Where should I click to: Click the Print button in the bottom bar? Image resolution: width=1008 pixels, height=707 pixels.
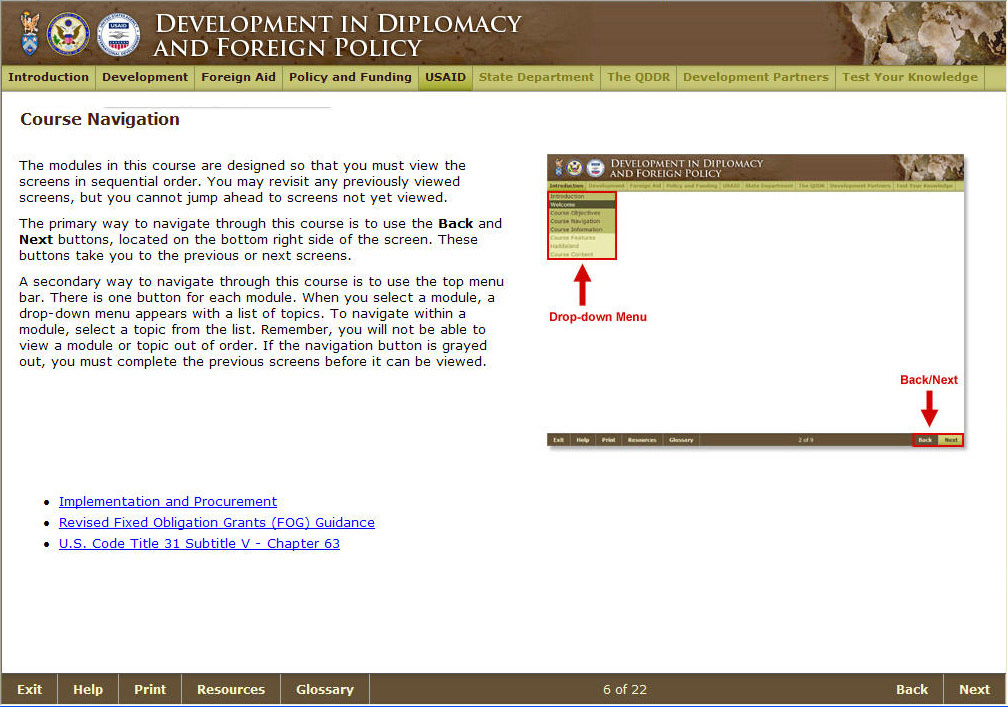tap(150, 690)
